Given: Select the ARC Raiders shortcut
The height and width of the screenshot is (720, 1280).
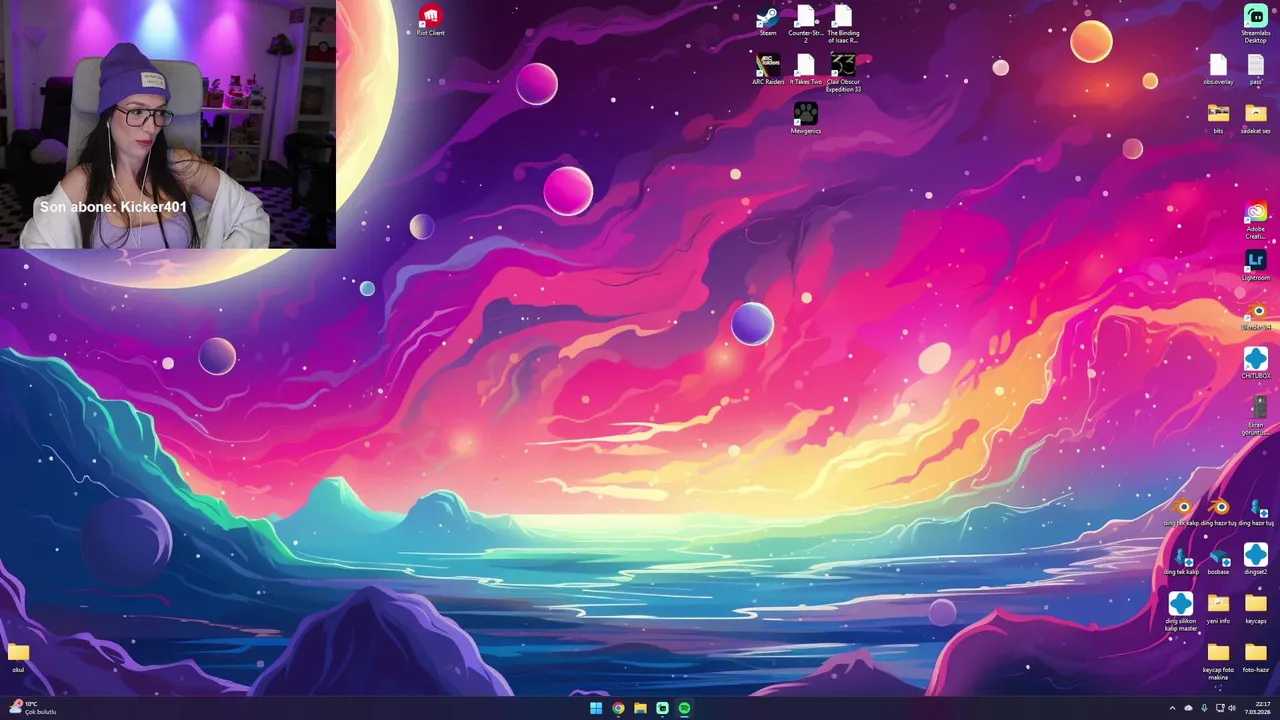Looking at the screenshot, I should (768, 69).
